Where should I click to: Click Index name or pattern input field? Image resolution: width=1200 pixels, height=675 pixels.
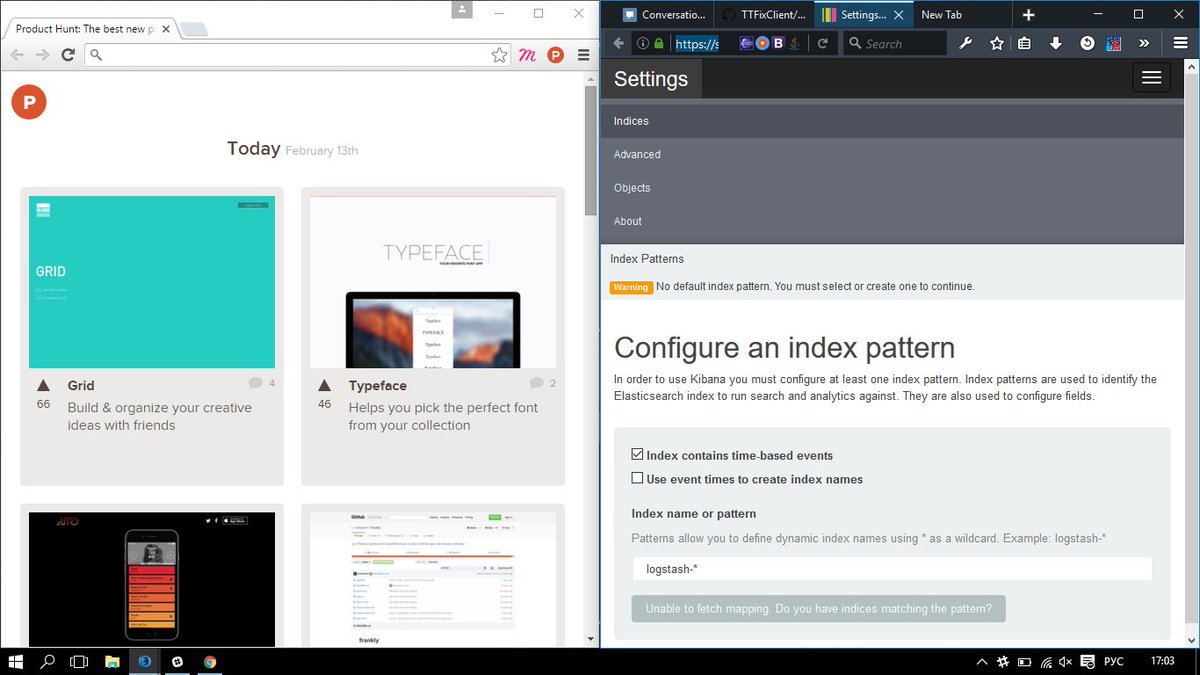pyautogui.click(x=892, y=569)
